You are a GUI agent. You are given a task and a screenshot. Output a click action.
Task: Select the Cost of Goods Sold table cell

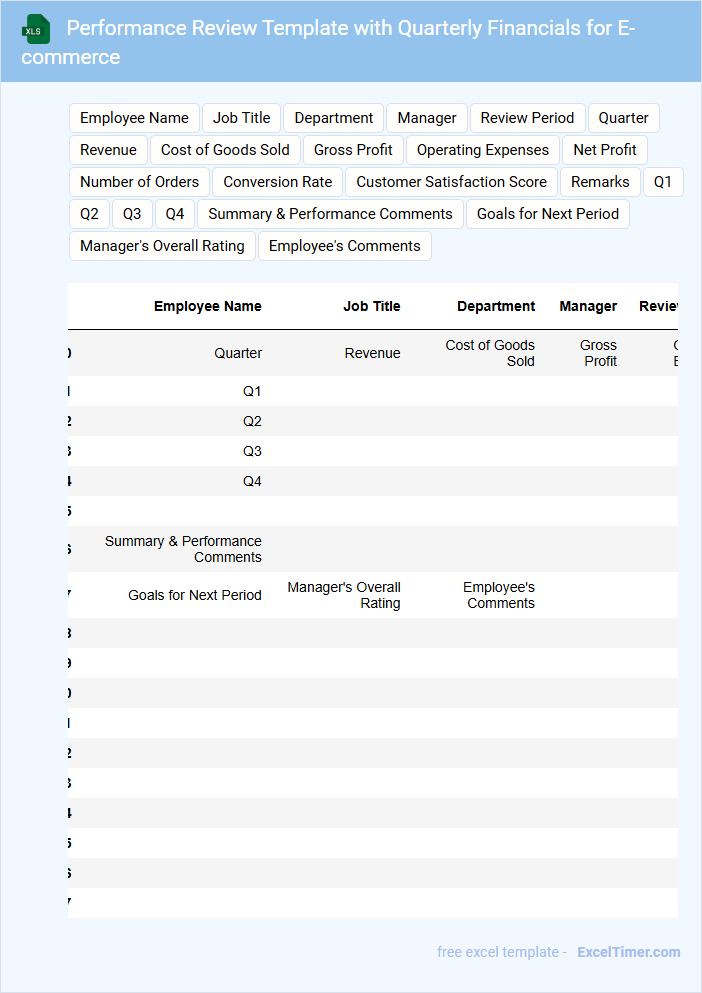tap(490, 353)
